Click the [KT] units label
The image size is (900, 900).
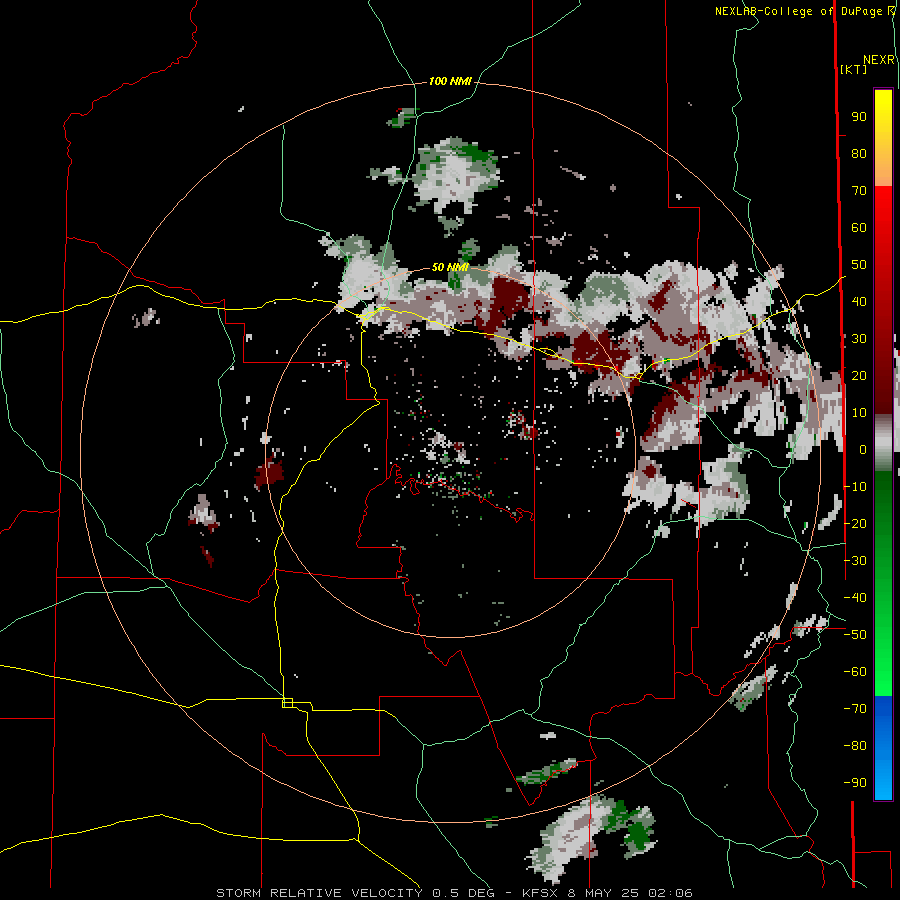pos(853,69)
